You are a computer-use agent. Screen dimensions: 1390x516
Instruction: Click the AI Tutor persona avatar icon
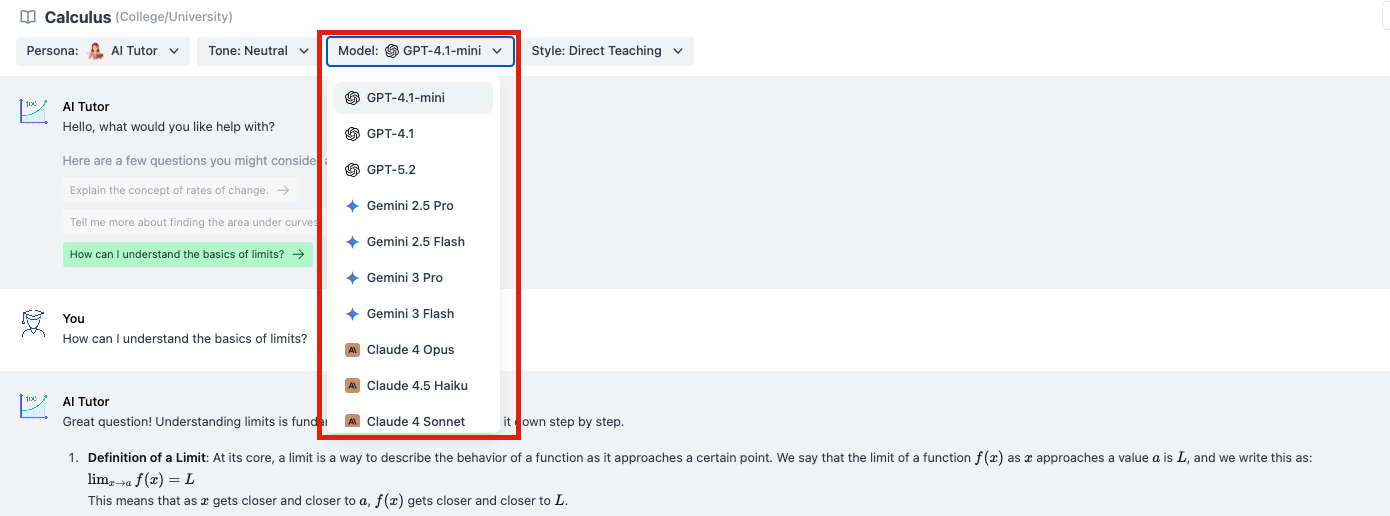tap(96, 51)
